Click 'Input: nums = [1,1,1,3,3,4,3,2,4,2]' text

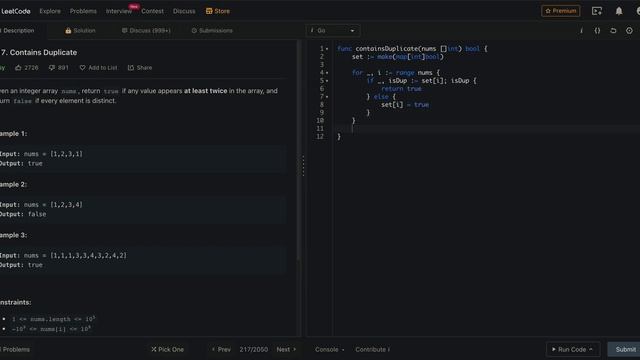click(x=63, y=255)
